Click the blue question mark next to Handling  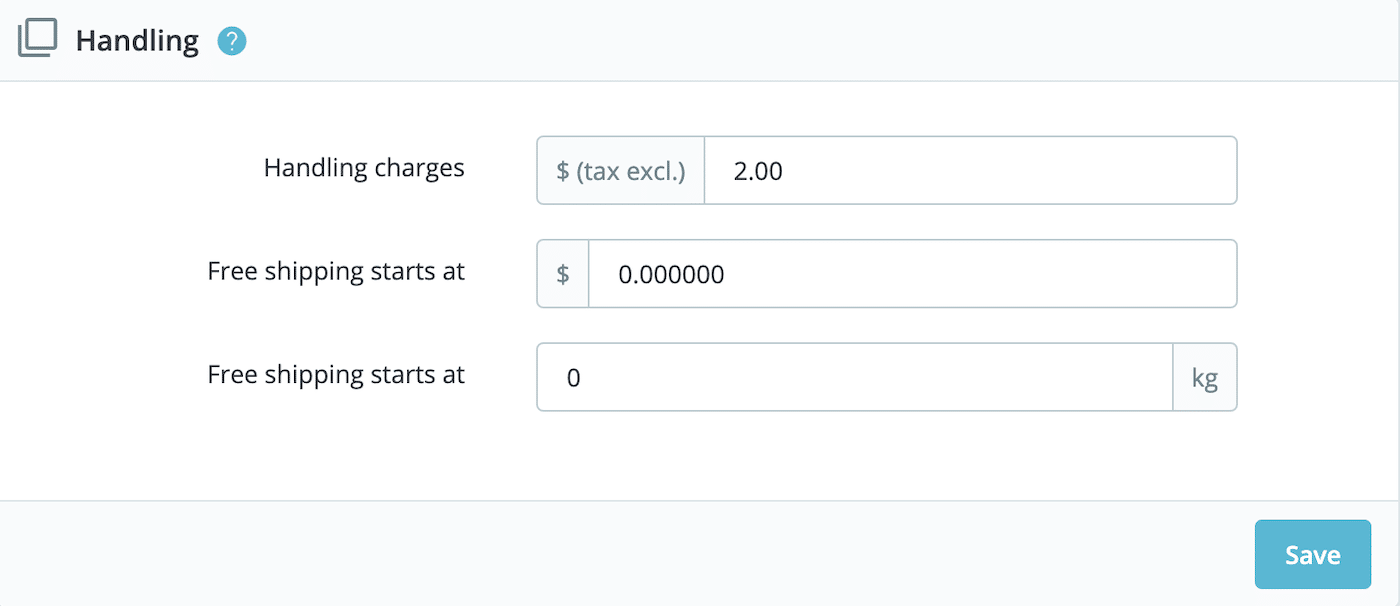coord(231,41)
